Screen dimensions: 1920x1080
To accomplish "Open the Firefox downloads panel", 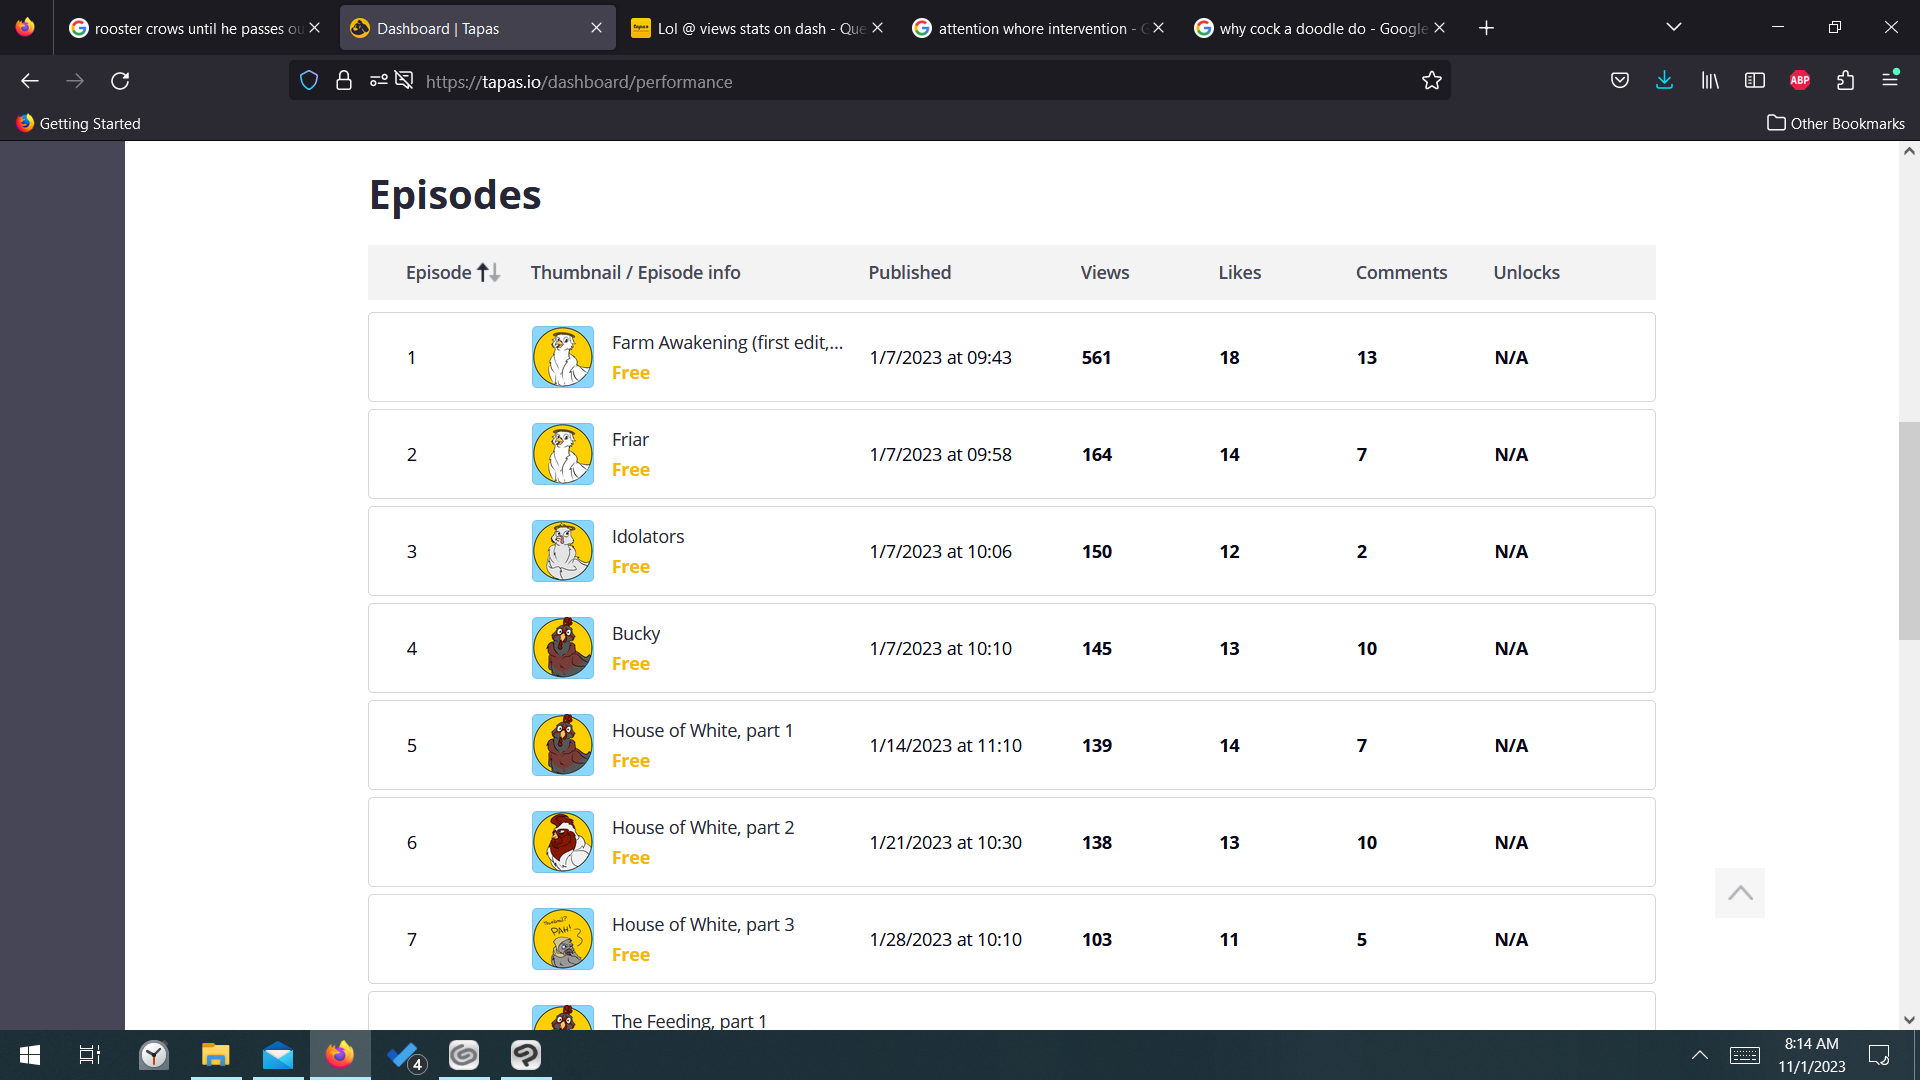I will pyautogui.click(x=1664, y=81).
